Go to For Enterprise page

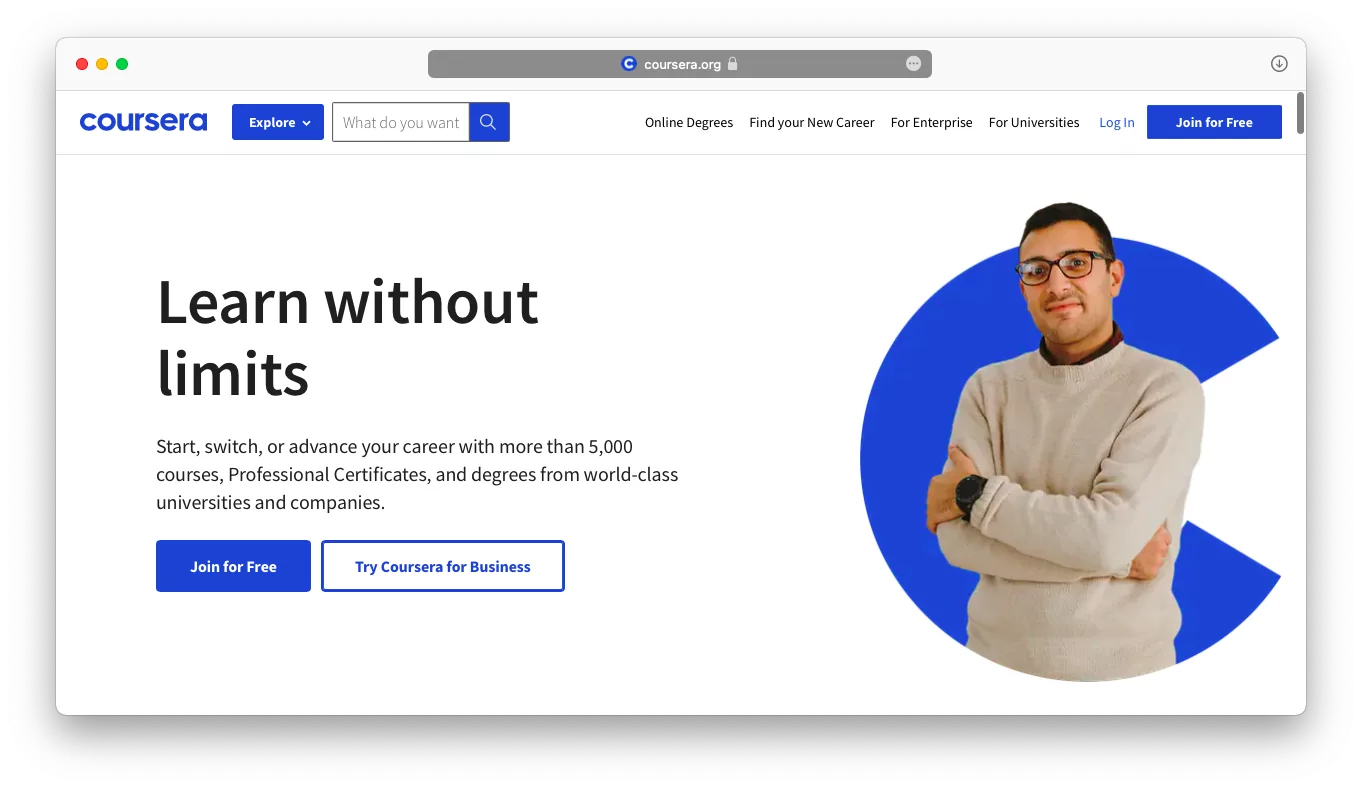pyautogui.click(x=931, y=123)
